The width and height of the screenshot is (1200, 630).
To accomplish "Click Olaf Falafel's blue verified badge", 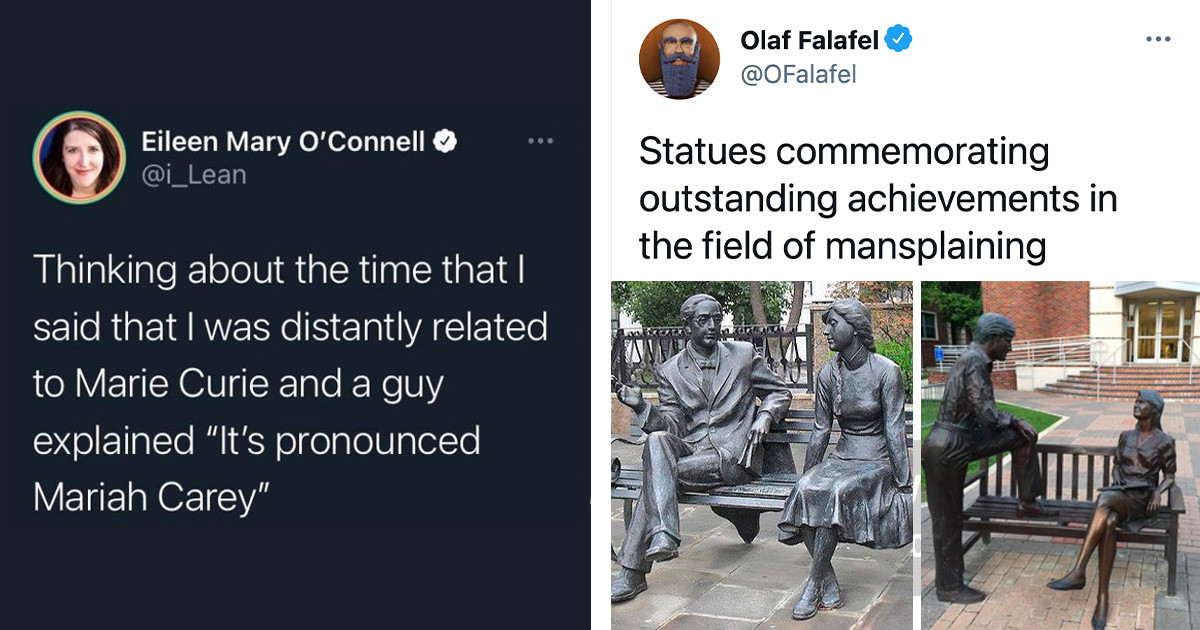I will [899, 39].
